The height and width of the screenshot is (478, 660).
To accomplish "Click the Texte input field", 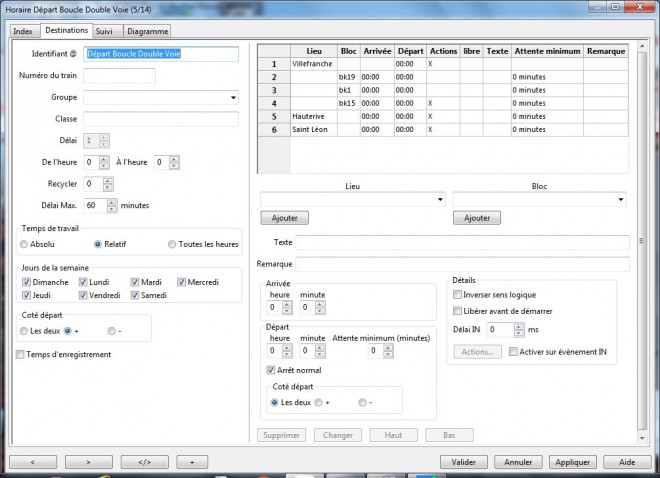I will (463, 243).
